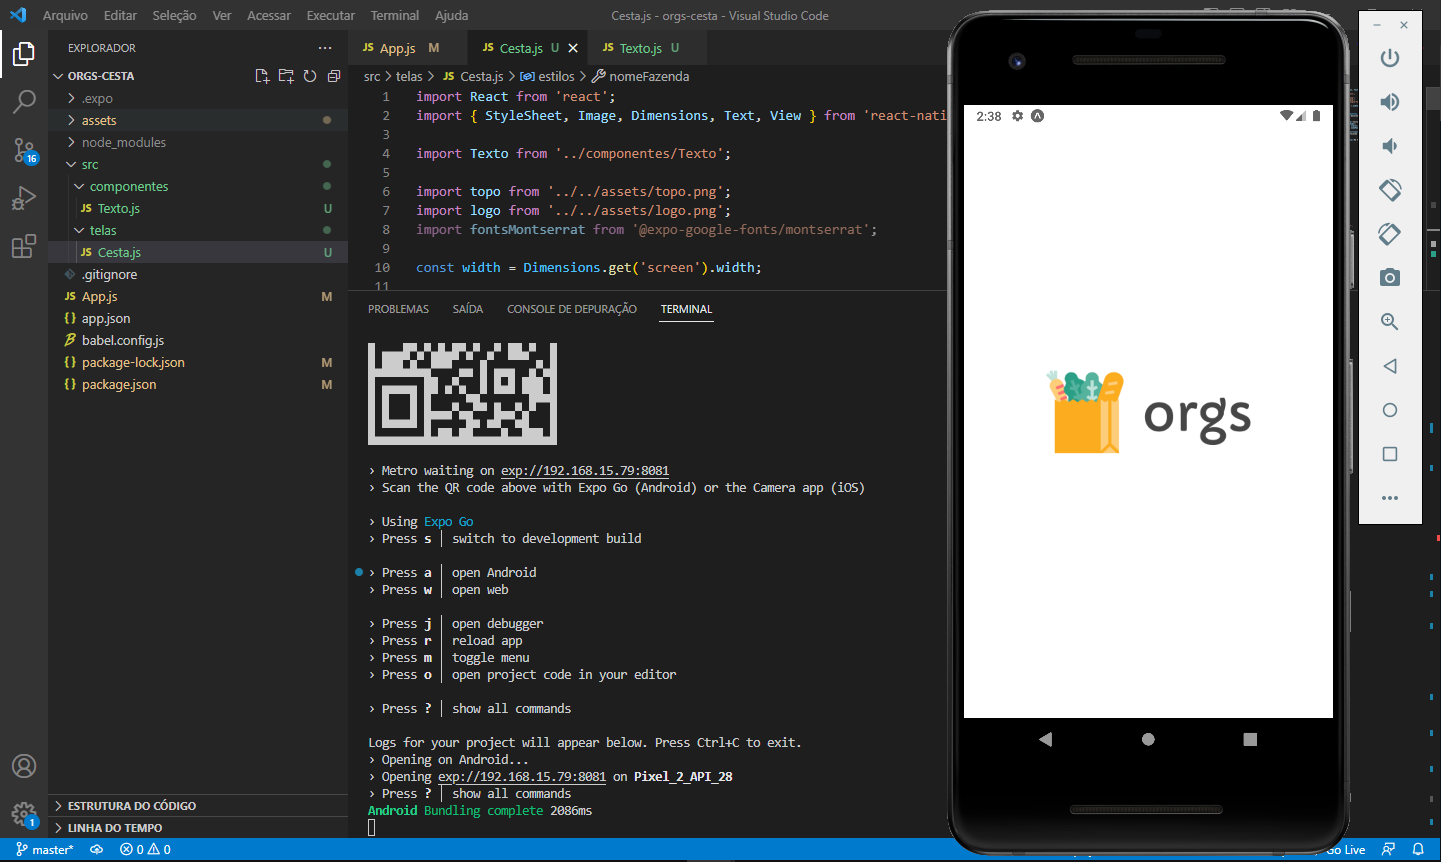The image size is (1441, 862).
Task: Click the New Folder icon in explorer header
Action: tap(286, 76)
